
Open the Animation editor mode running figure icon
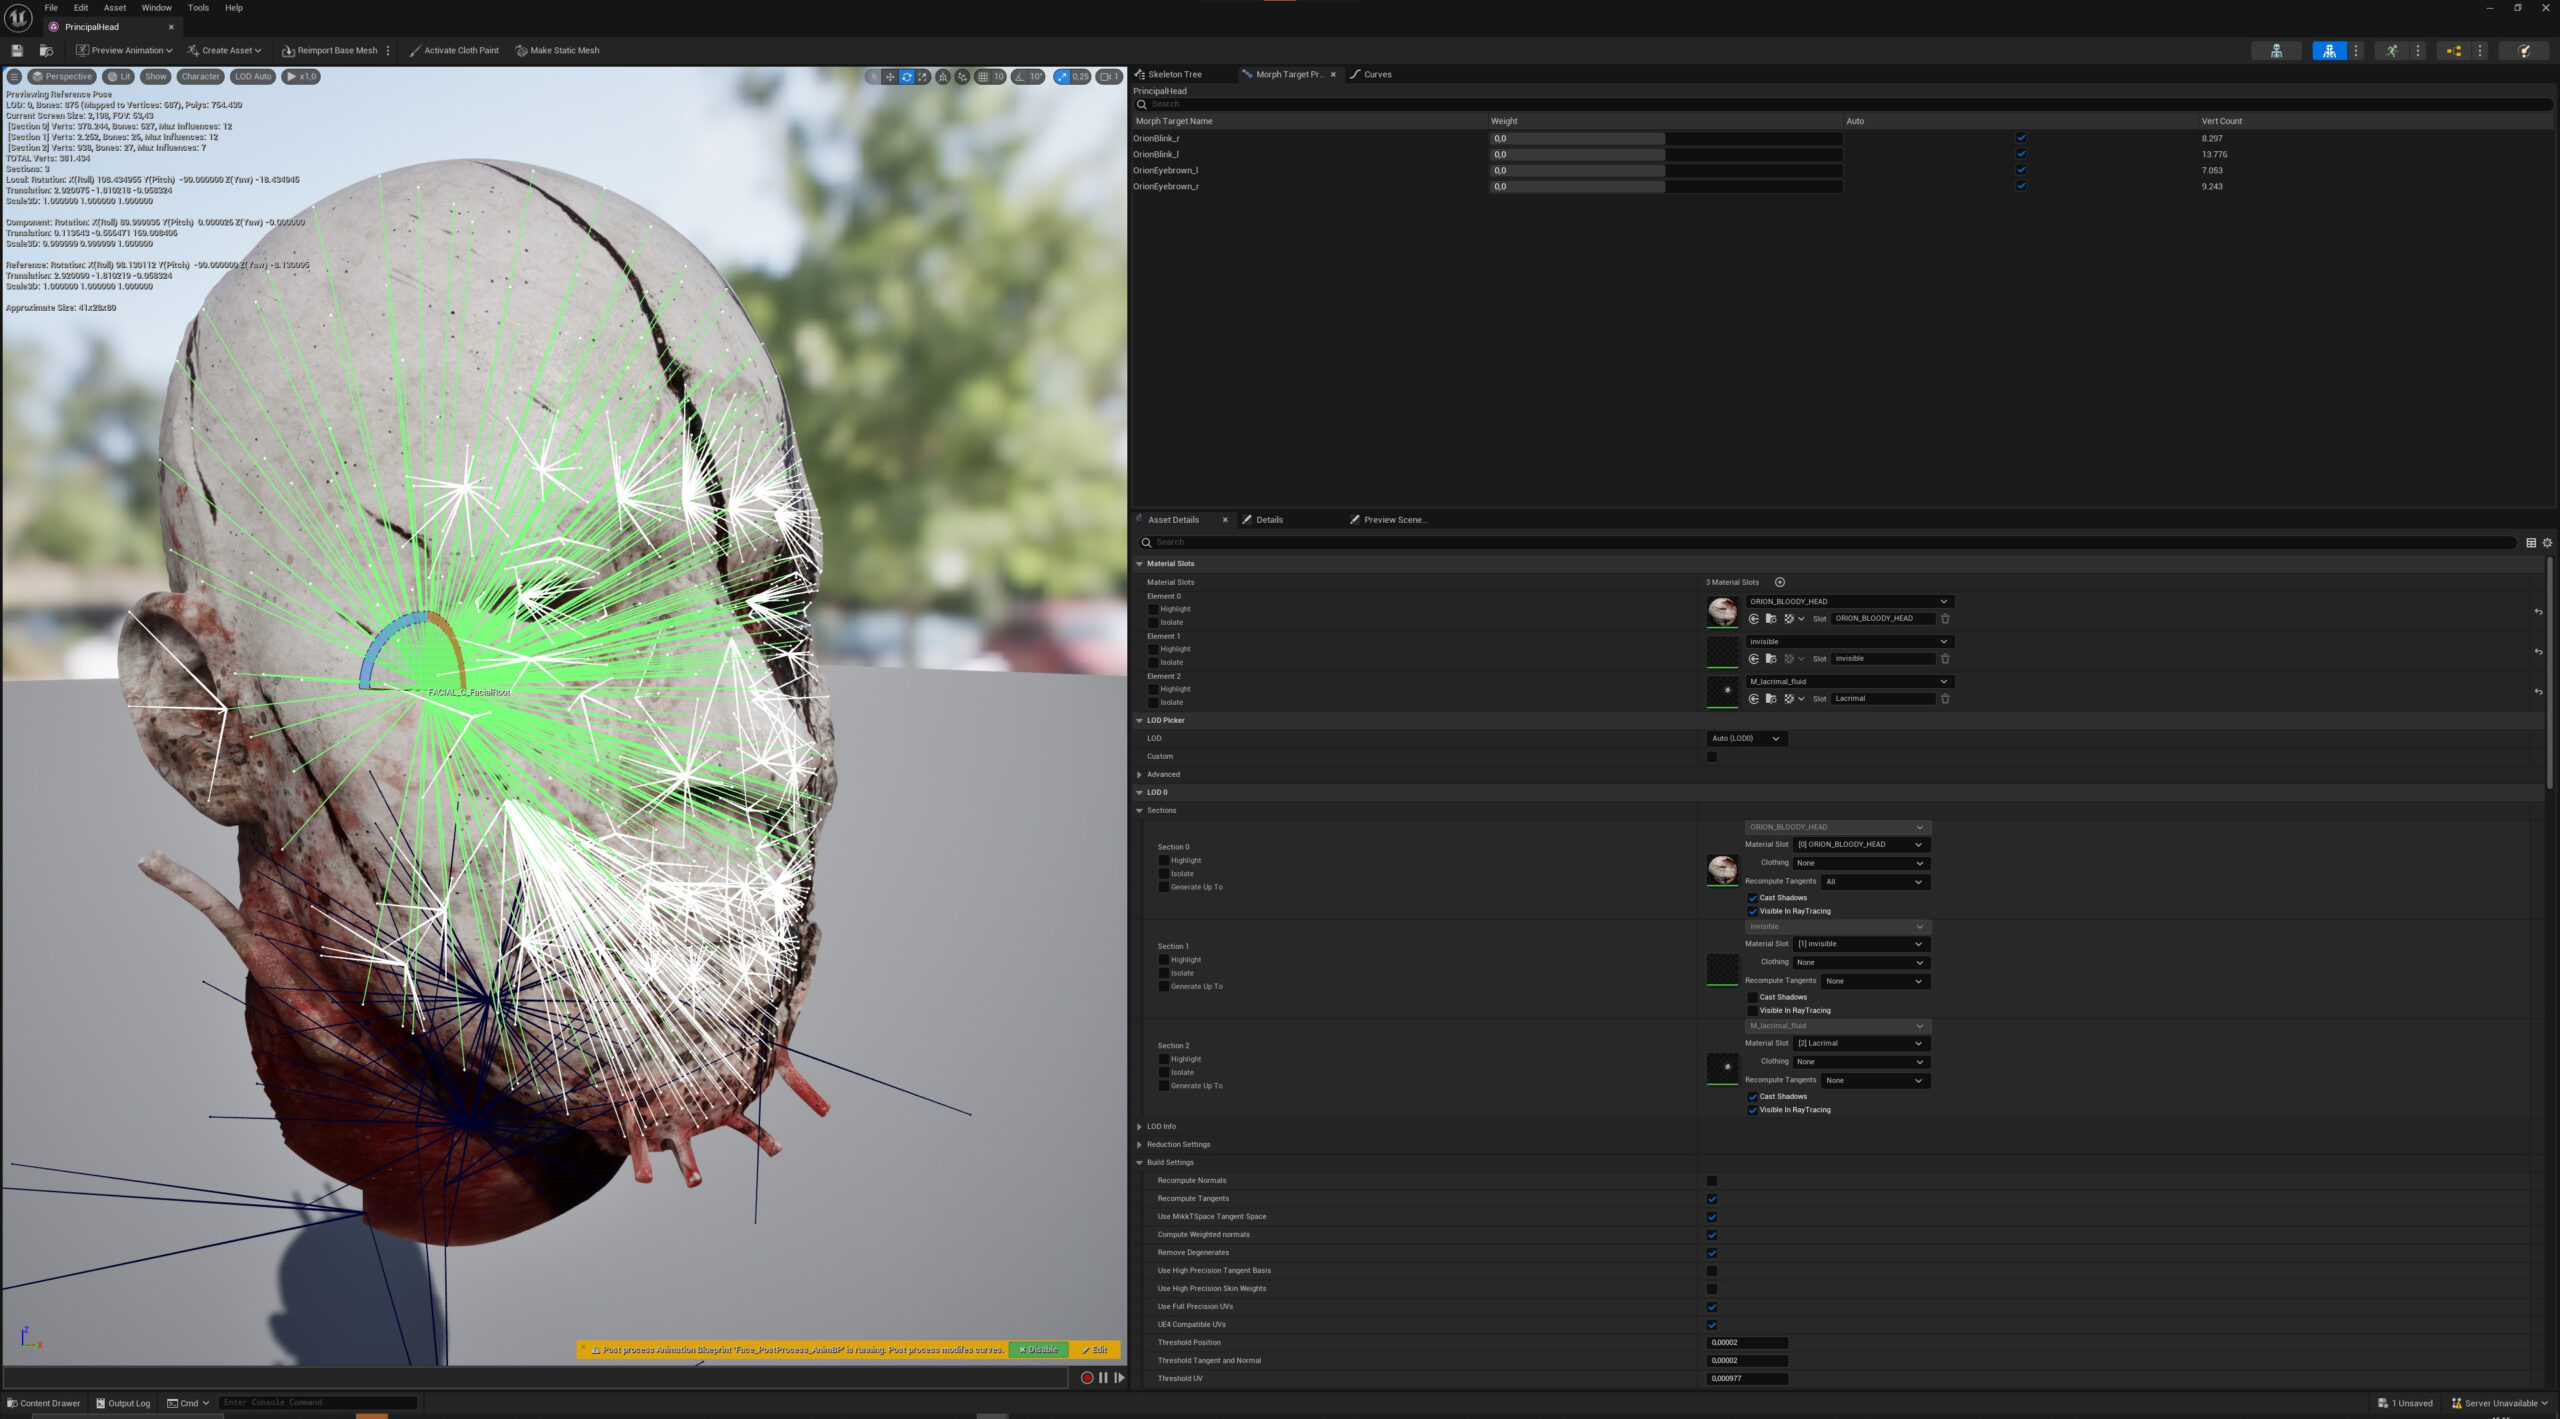[2391, 50]
